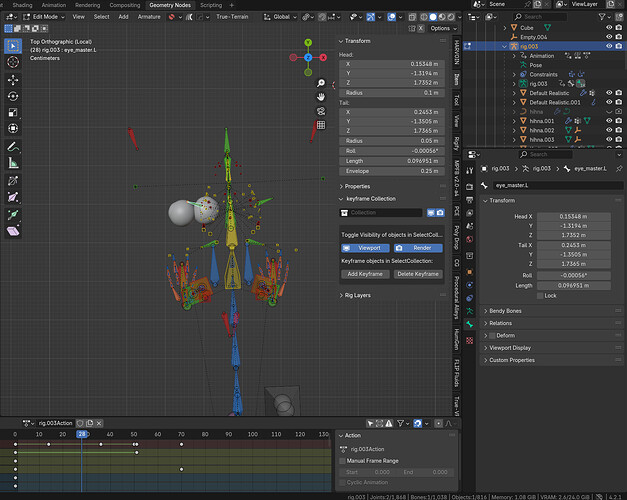Viewport: 627px width, 500px height.
Task: Hide Cube in viewport via eye icon
Action: pos(609,28)
